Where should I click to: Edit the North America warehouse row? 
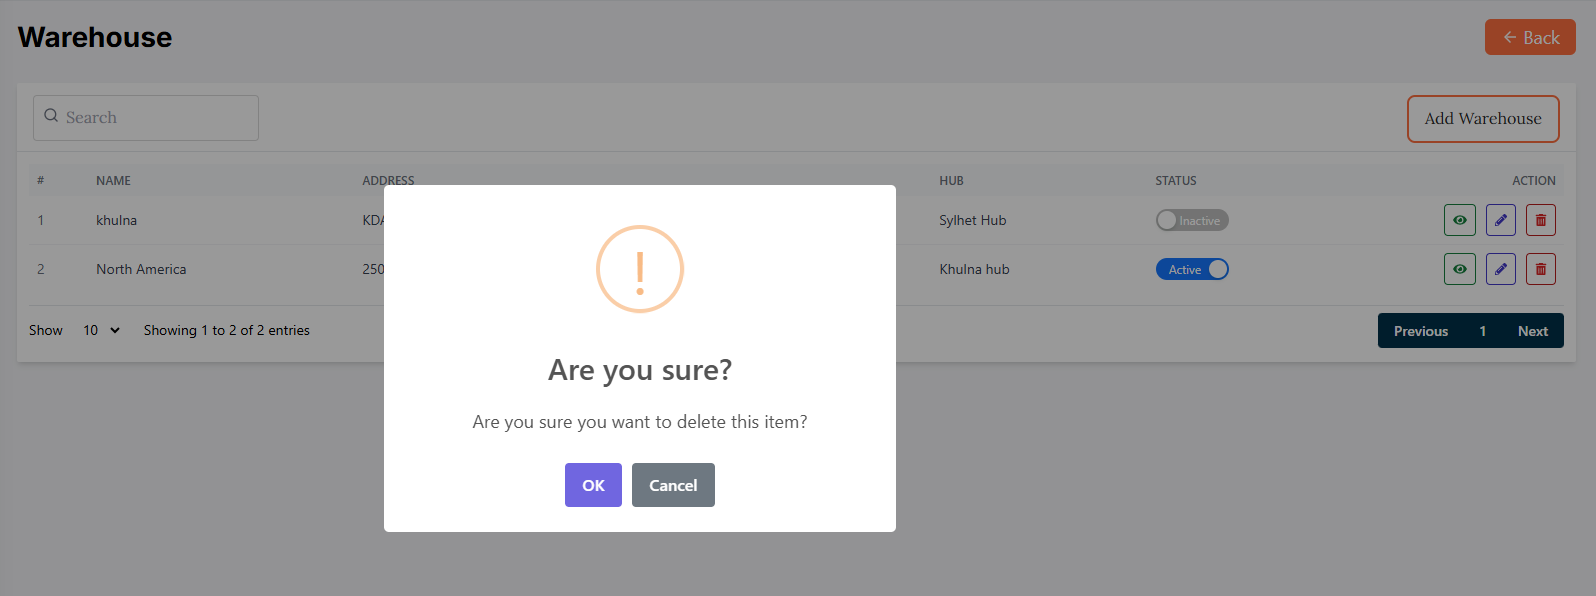point(1500,269)
